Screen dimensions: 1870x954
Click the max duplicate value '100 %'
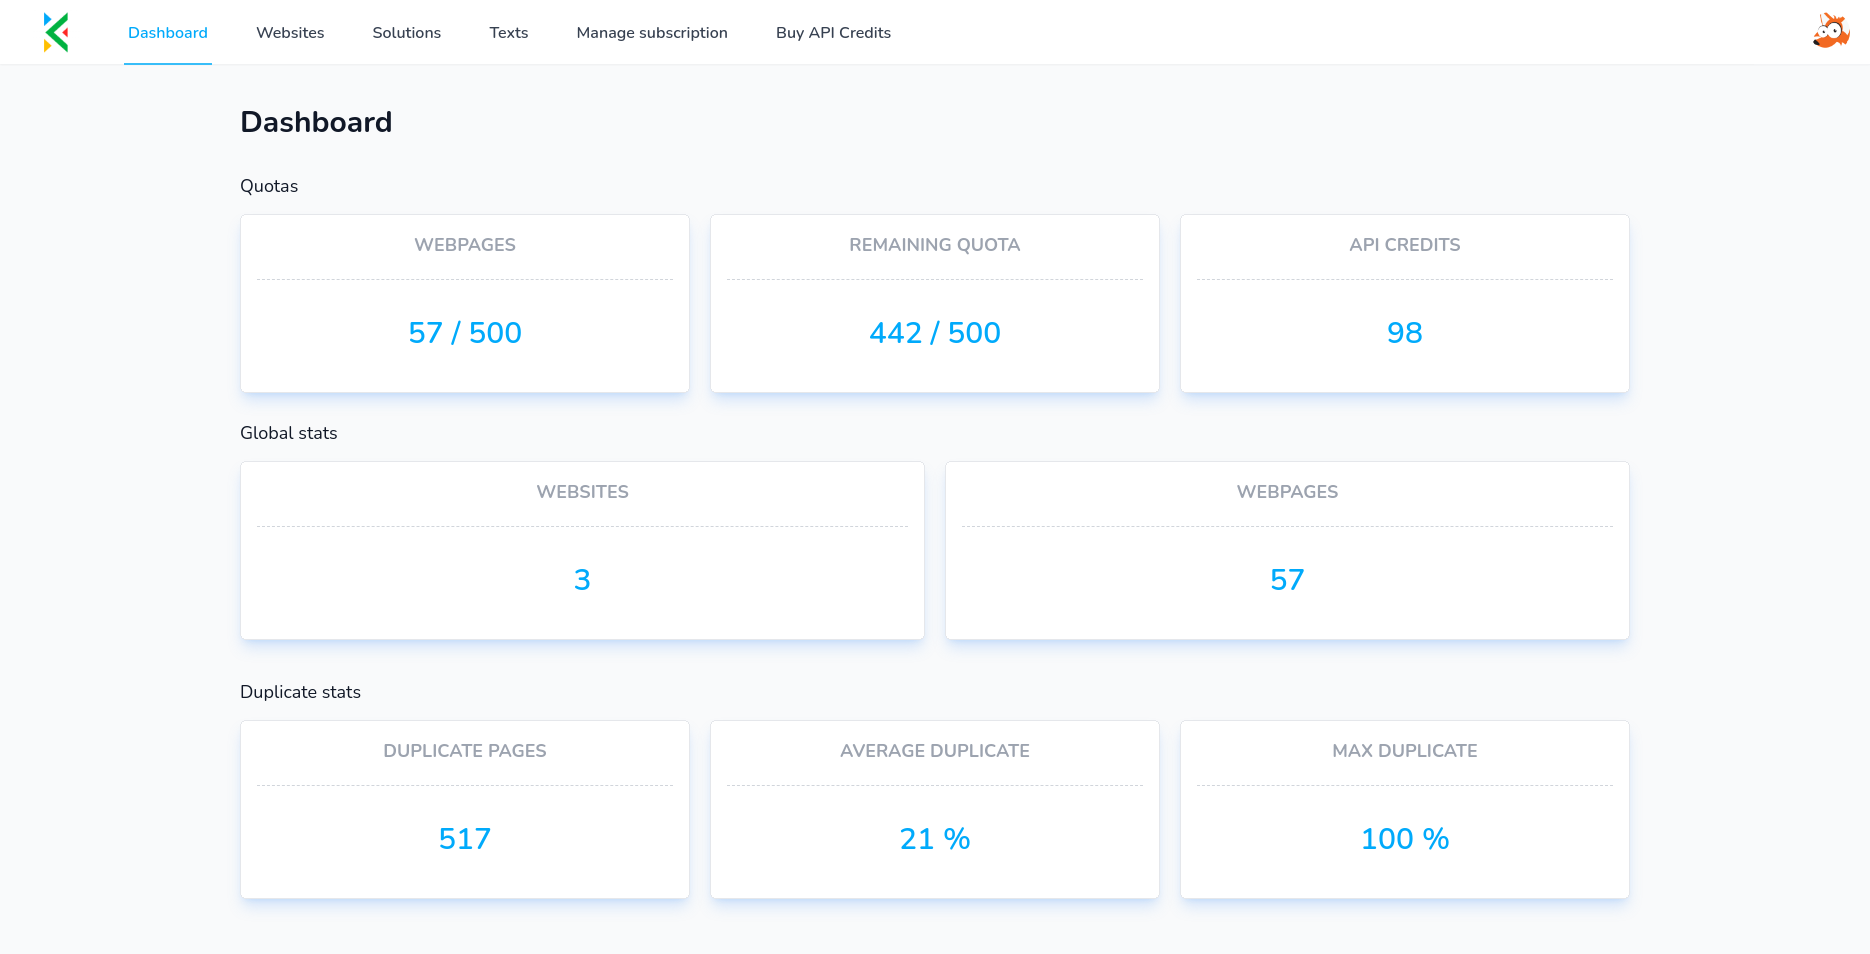pyautogui.click(x=1405, y=839)
